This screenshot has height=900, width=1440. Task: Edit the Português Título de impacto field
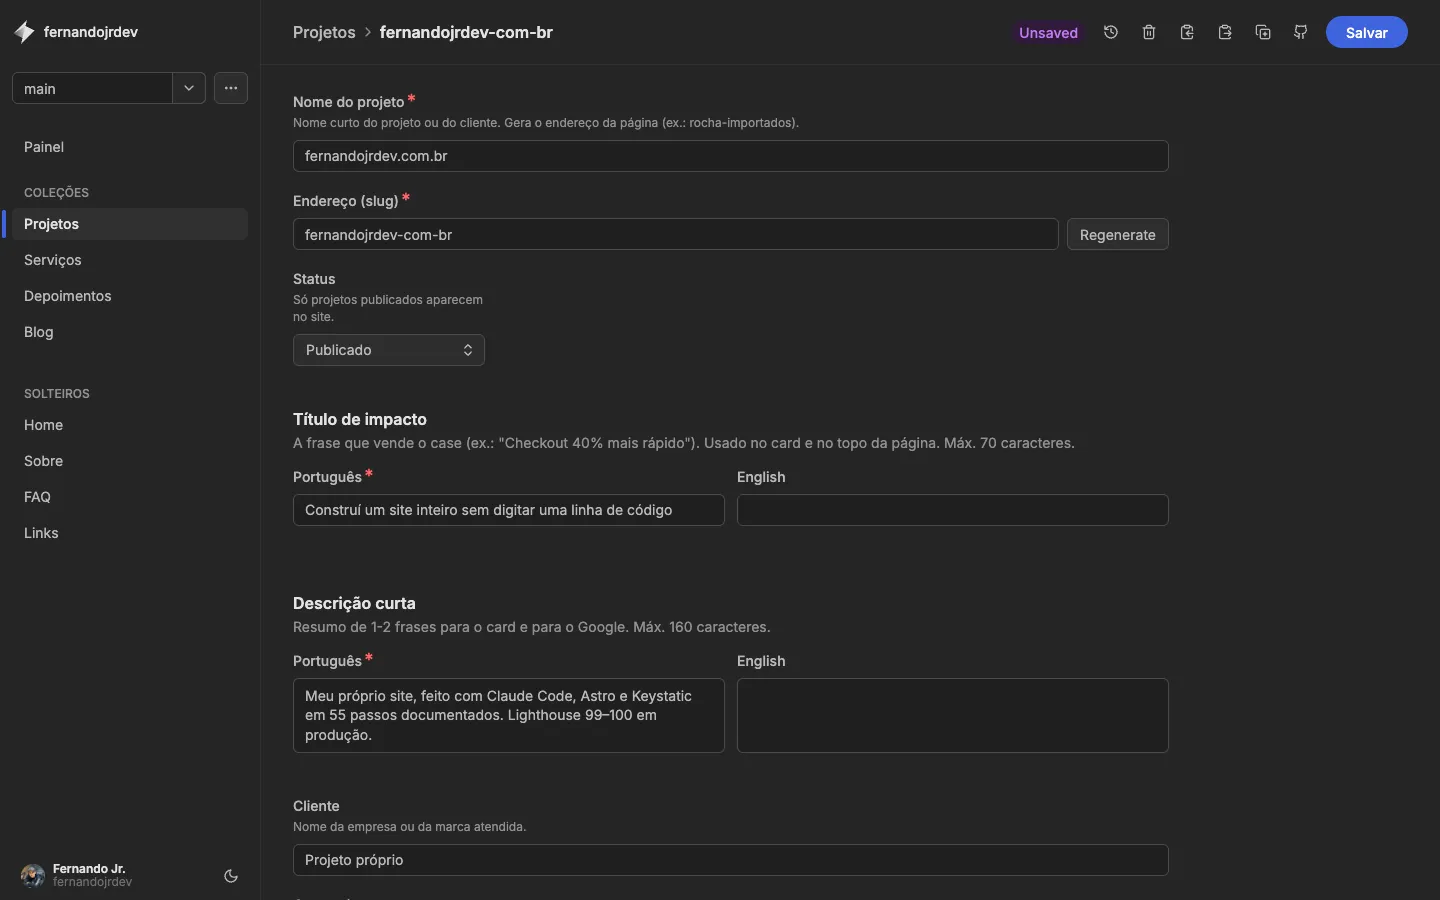pyautogui.click(x=509, y=510)
